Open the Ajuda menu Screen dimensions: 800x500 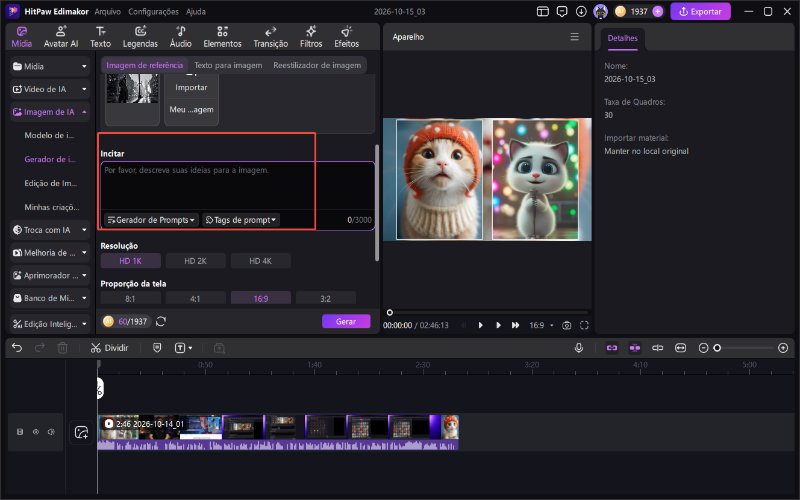point(196,11)
